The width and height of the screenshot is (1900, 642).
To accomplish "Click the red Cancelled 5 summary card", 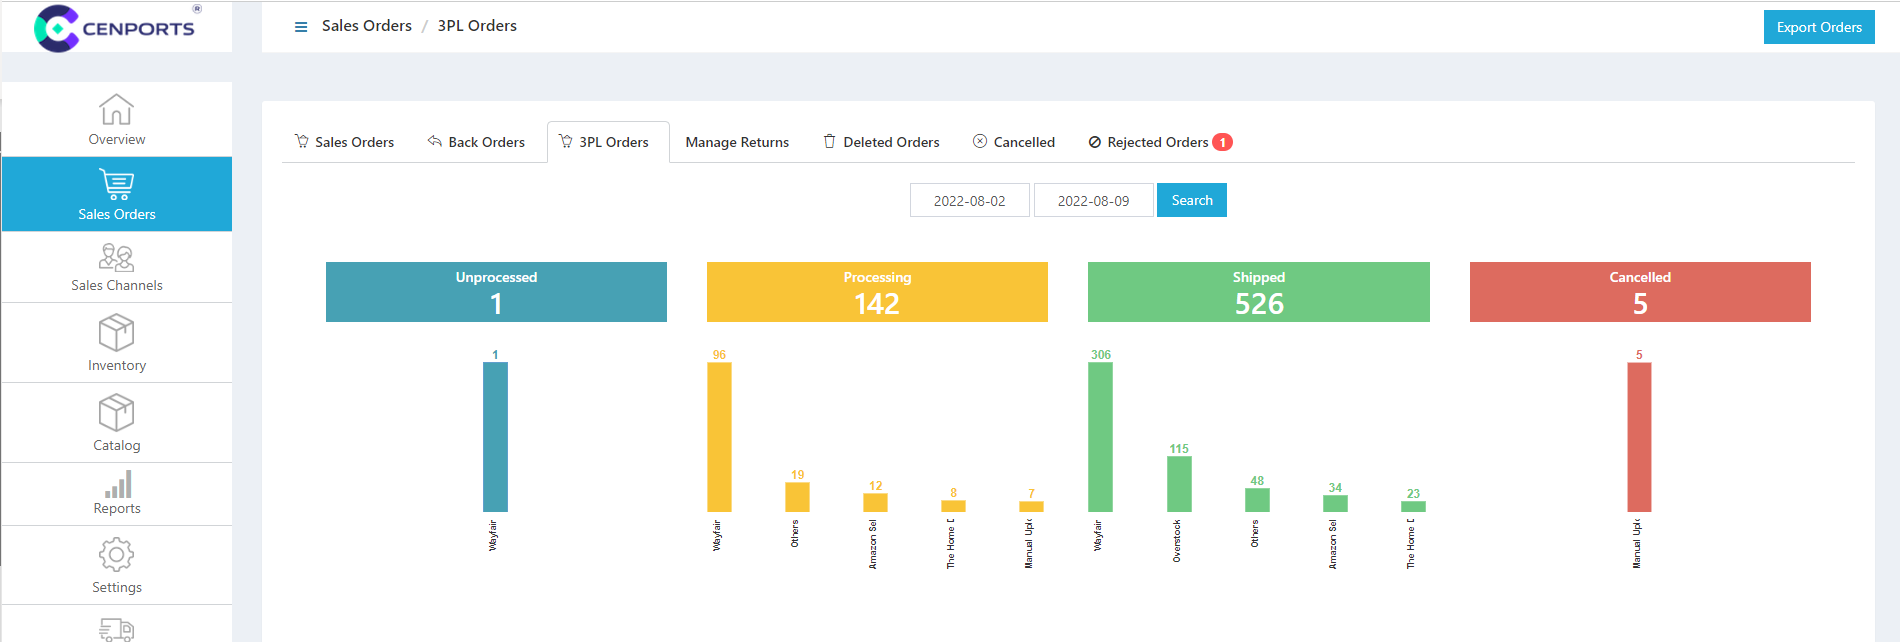I will pos(1640,292).
